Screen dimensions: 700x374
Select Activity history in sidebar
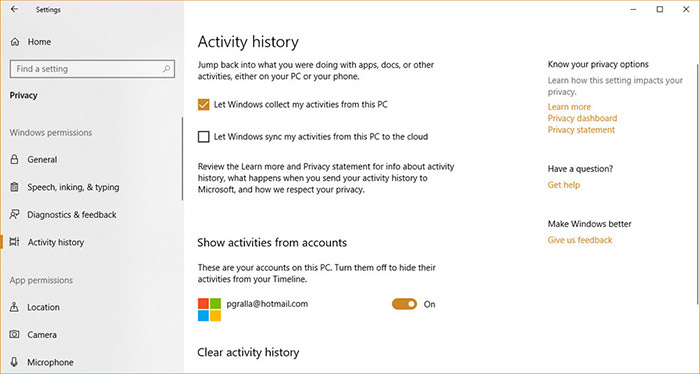56,242
